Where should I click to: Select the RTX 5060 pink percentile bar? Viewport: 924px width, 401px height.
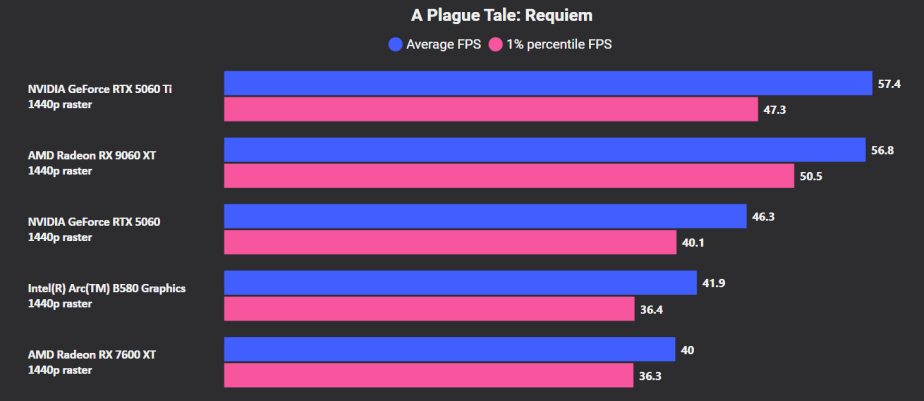pos(450,242)
